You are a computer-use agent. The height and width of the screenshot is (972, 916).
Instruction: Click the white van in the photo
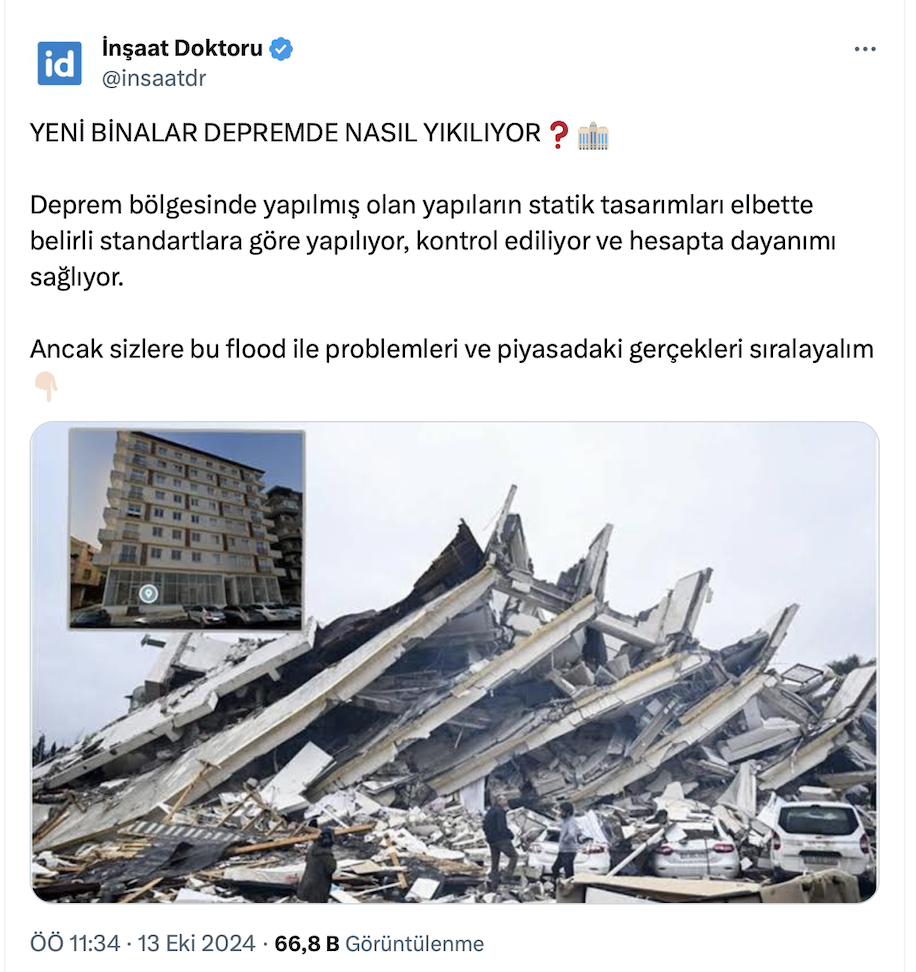pos(820,837)
